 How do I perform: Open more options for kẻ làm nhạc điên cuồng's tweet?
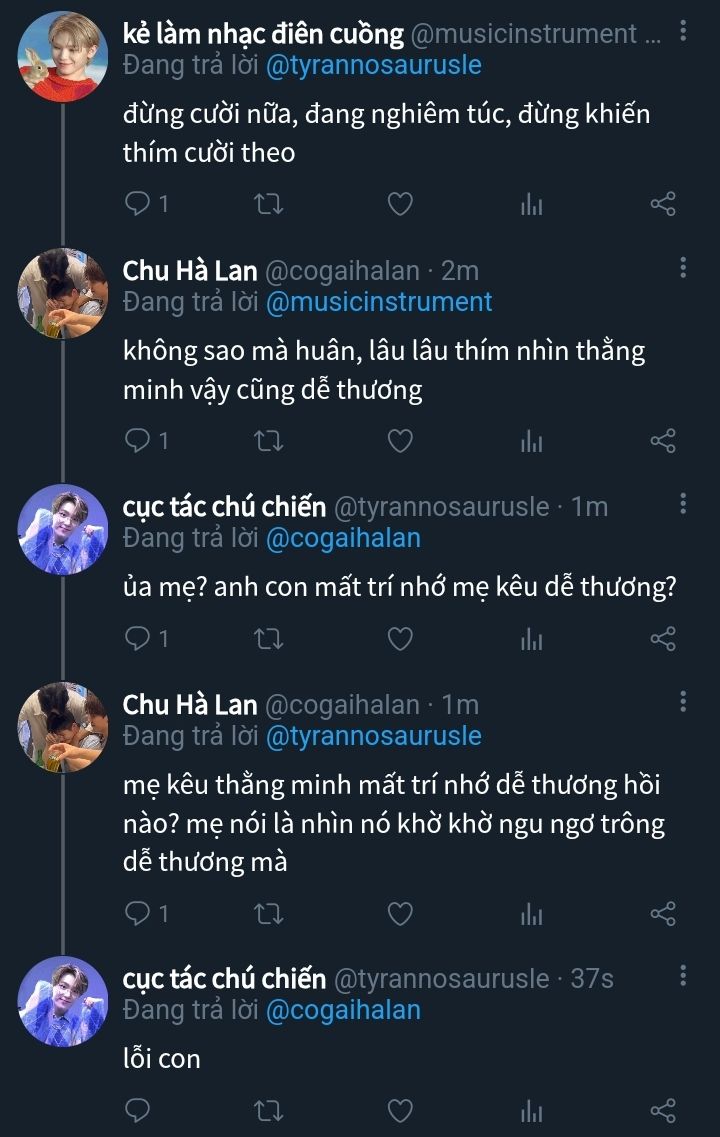coord(683,32)
